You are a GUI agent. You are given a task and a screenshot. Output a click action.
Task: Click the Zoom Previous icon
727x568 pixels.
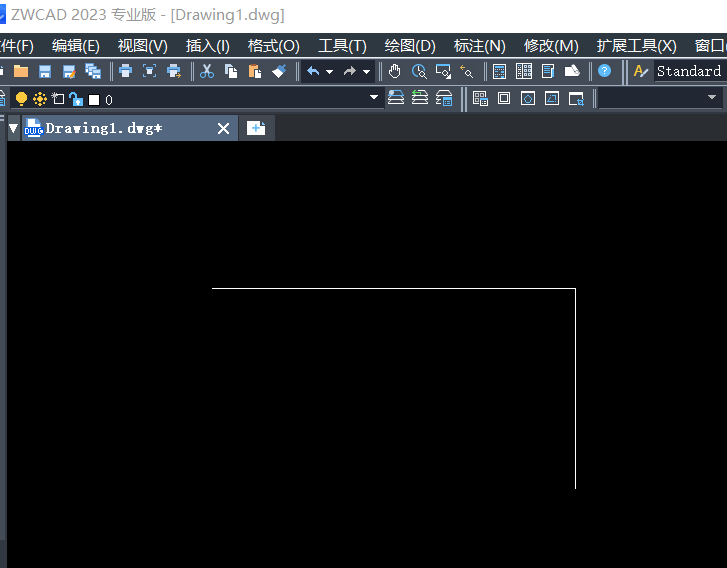(x=466, y=71)
